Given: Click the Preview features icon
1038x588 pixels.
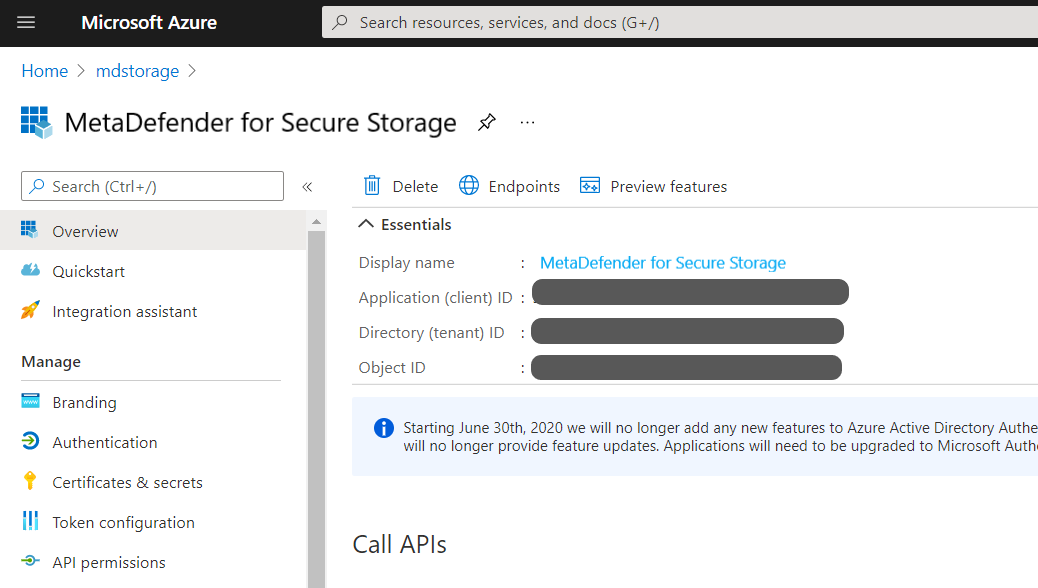Looking at the screenshot, I should click(590, 185).
